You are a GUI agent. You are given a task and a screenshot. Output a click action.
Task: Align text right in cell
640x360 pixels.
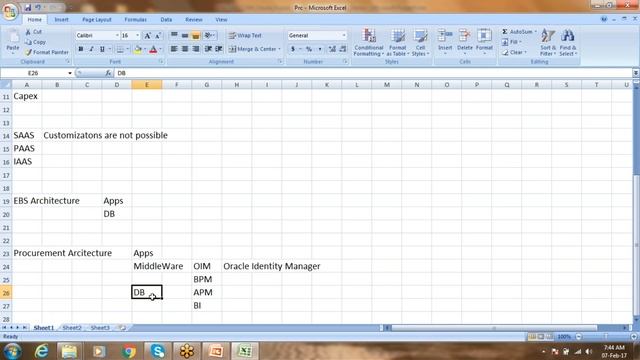click(x=196, y=49)
